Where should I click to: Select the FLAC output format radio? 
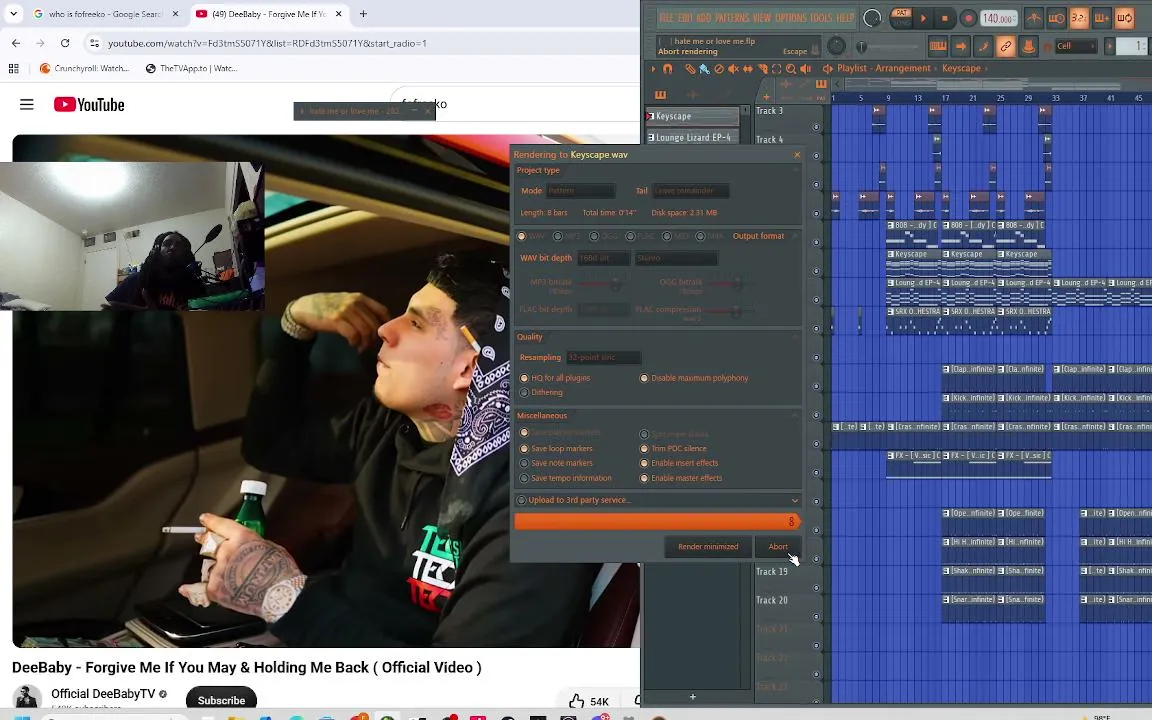[x=630, y=237]
